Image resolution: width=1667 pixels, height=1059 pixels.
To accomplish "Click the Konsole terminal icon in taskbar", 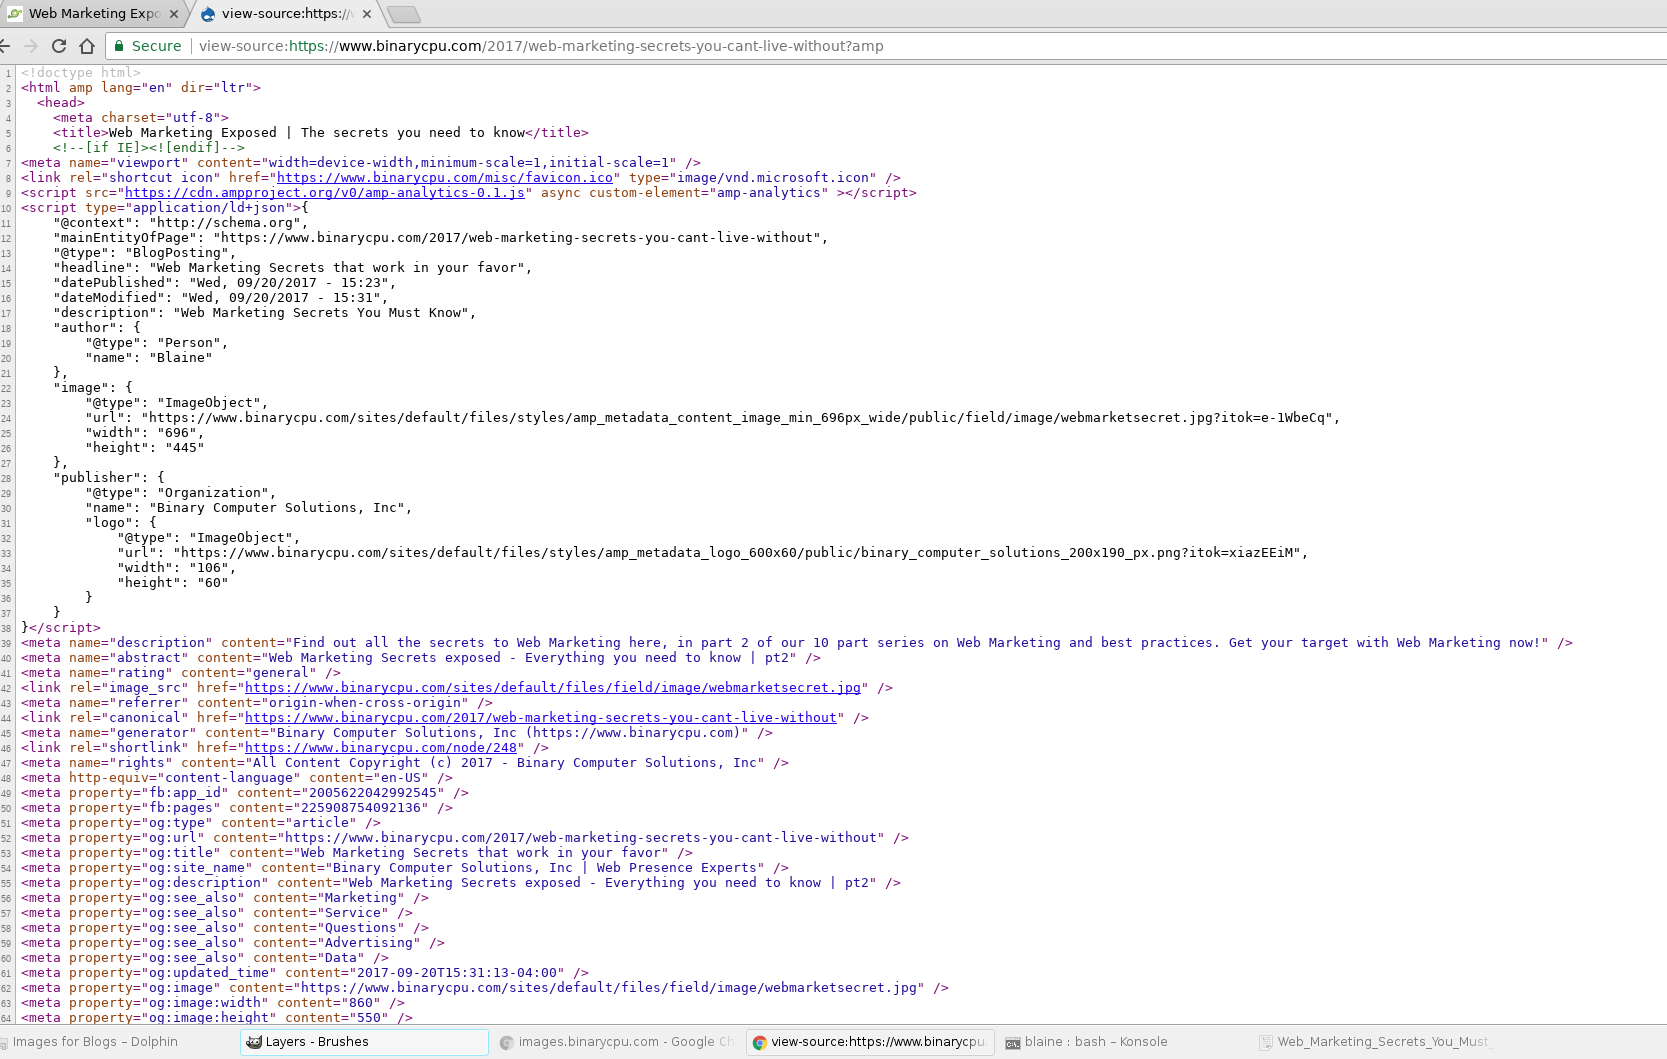I will (x=1013, y=1042).
